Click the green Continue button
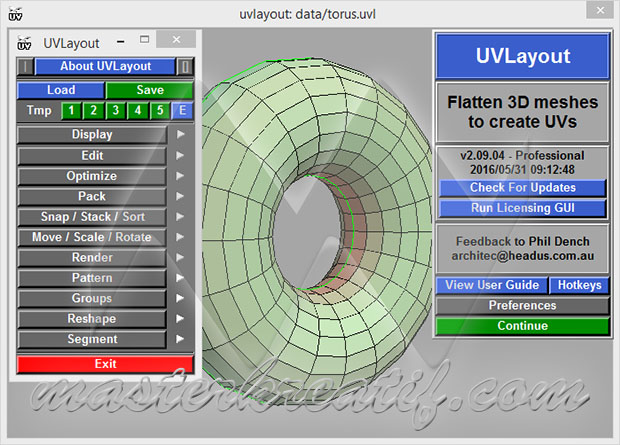Image resolution: width=620 pixels, height=445 pixels. pyautogui.click(x=522, y=326)
